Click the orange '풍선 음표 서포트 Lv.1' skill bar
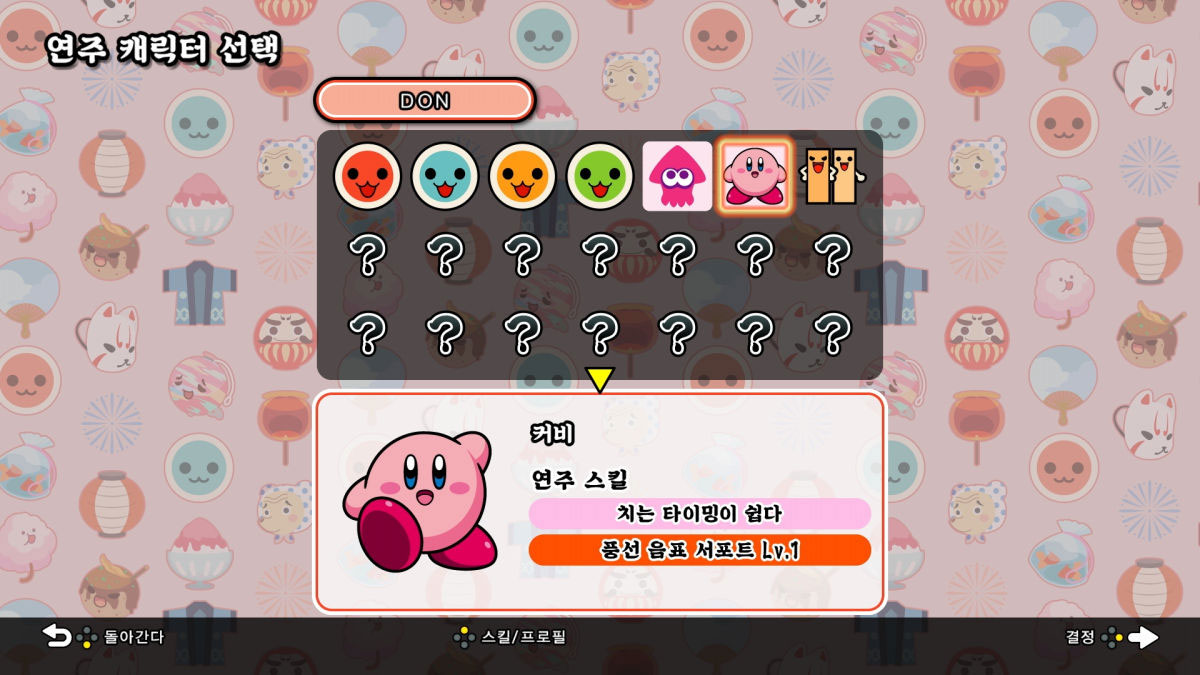 pos(700,550)
